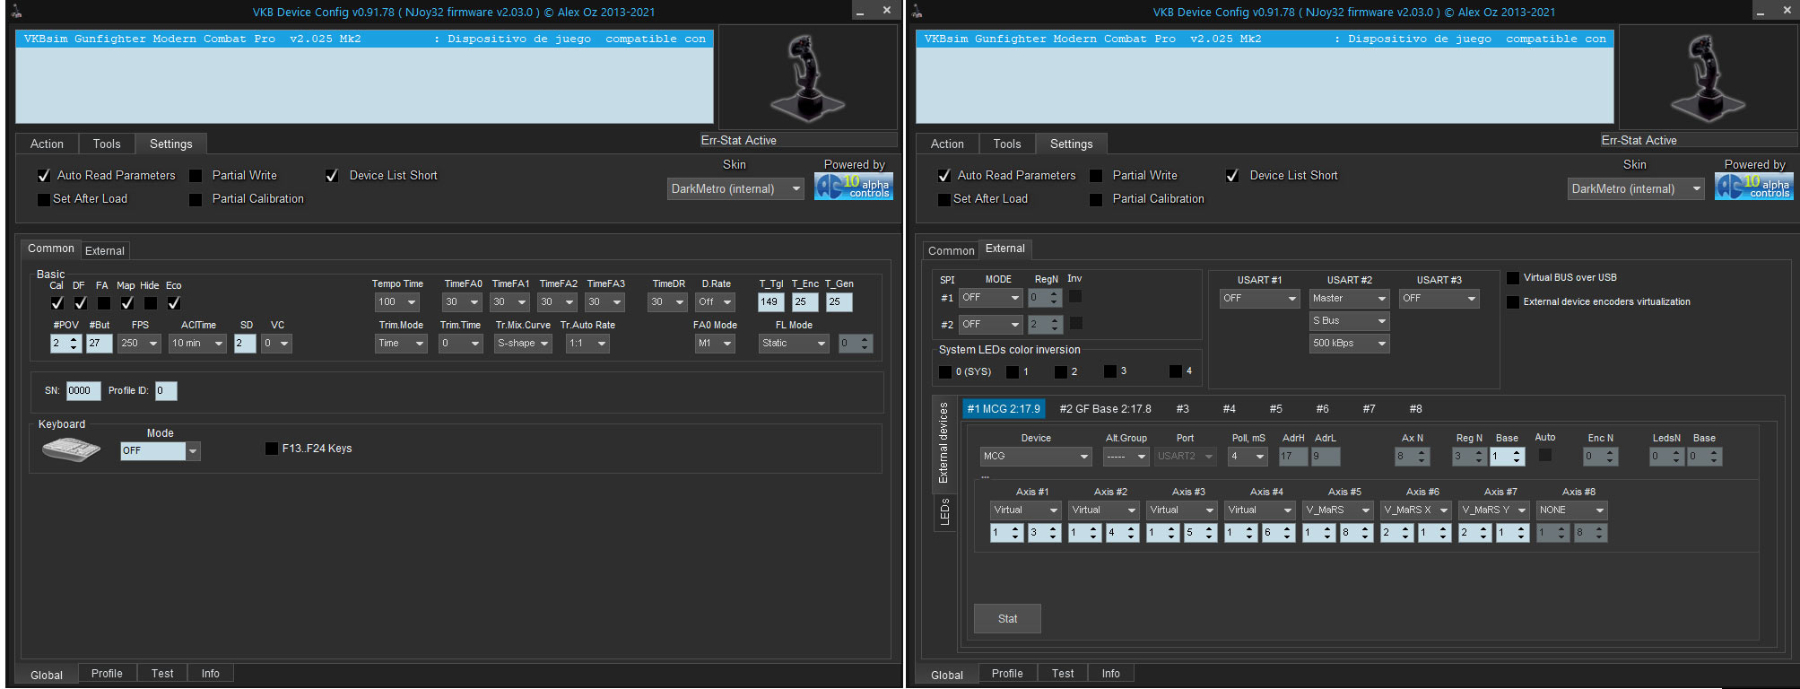The width and height of the screenshot is (1800, 689).
Task: Click the Profile ID input field
Action: (166, 391)
